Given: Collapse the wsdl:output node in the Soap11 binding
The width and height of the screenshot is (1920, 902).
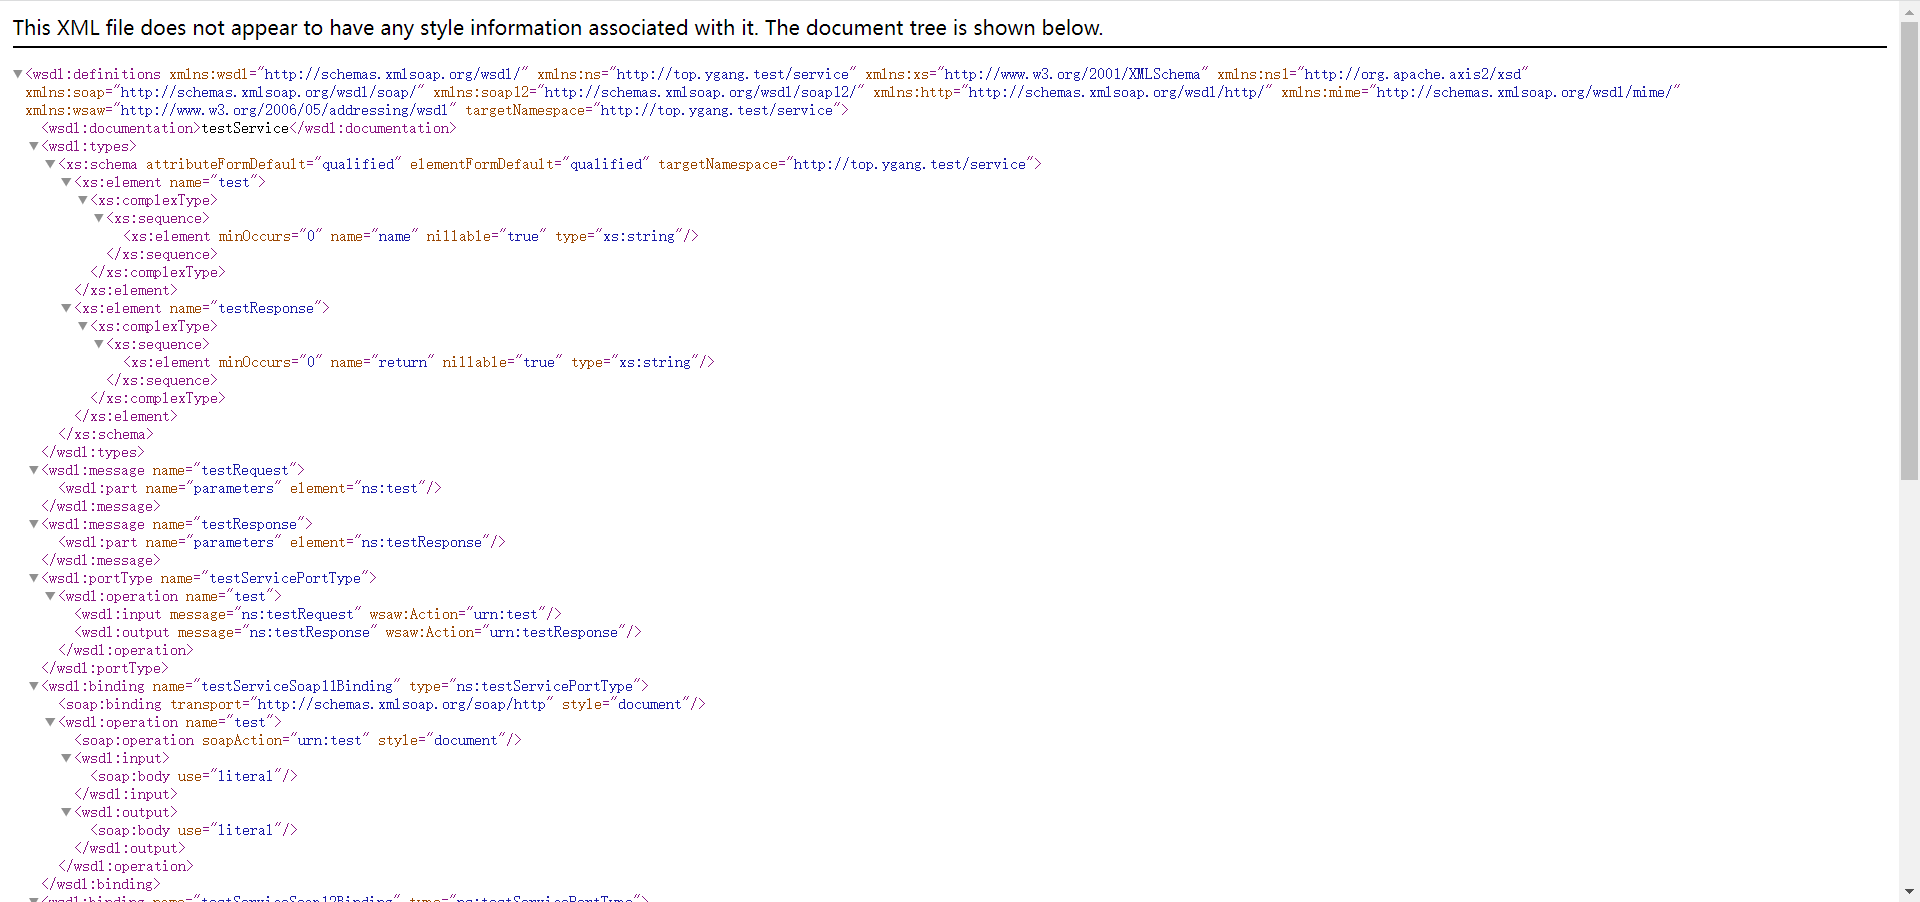Looking at the screenshot, I should 66,812.
